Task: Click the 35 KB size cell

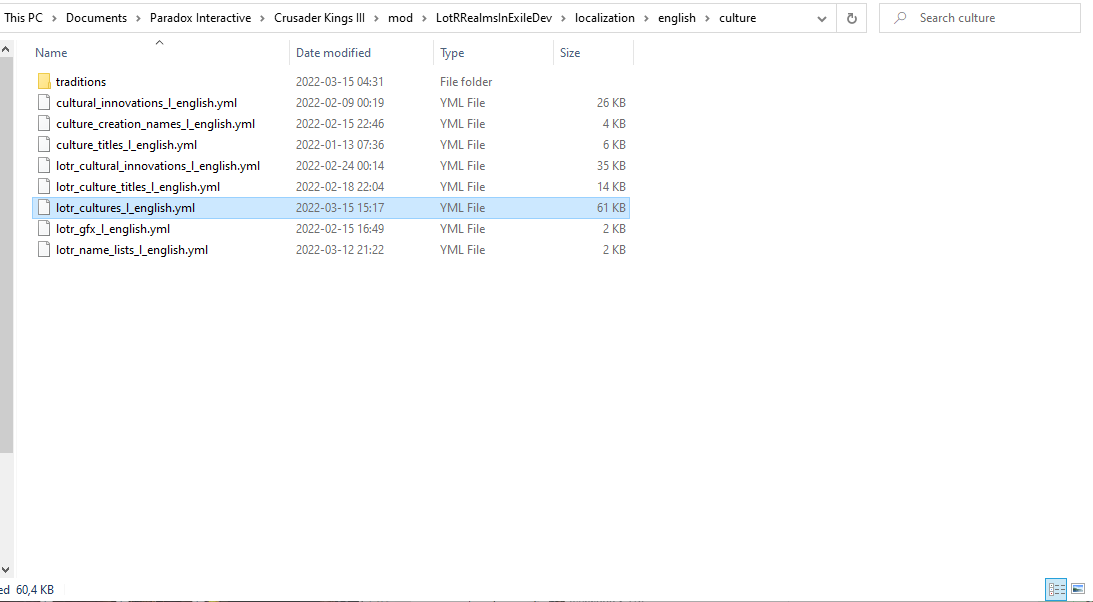Action: click(611, 166)
